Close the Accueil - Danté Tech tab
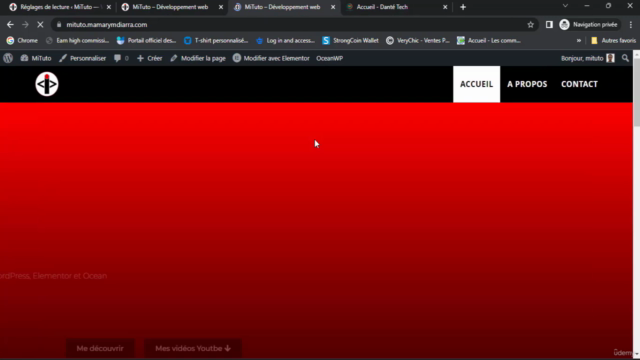This screenshot has width=640, height=360. (445, 7)
